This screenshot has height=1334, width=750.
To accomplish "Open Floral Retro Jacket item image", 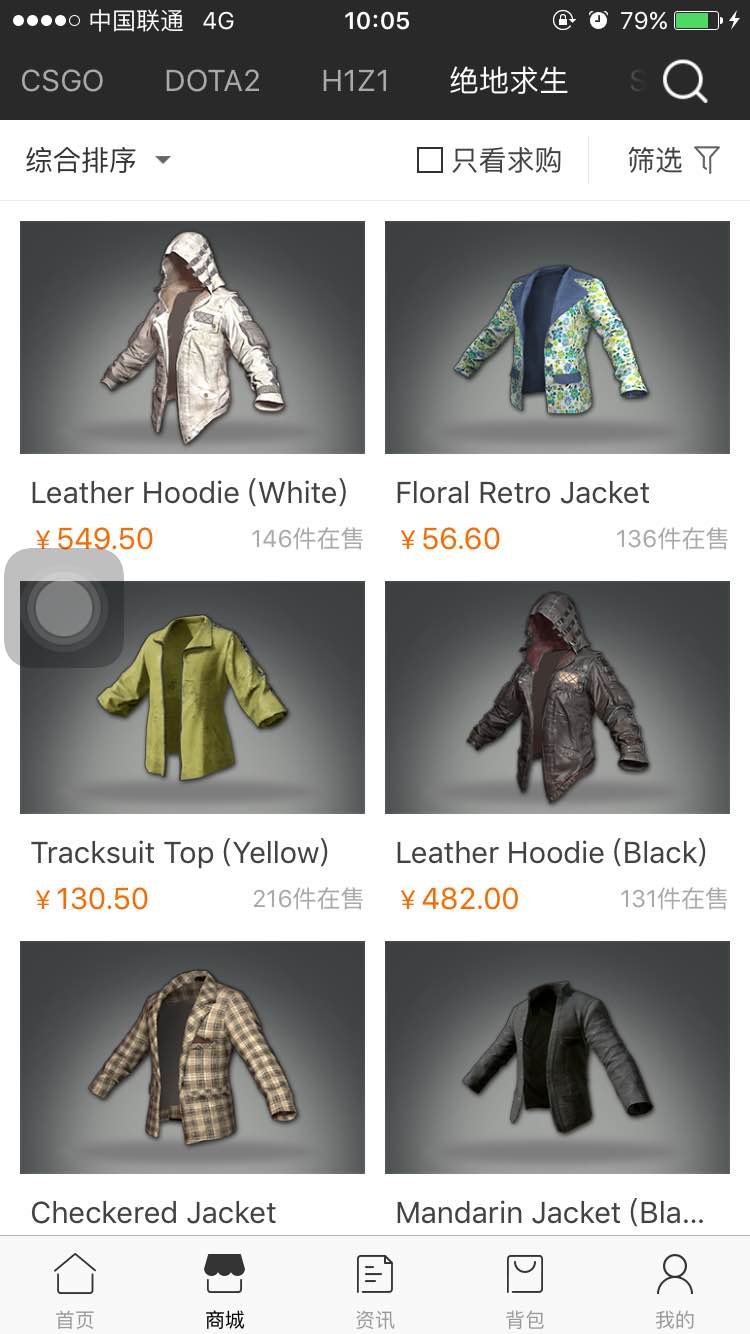I will click(x=557, y=337).
